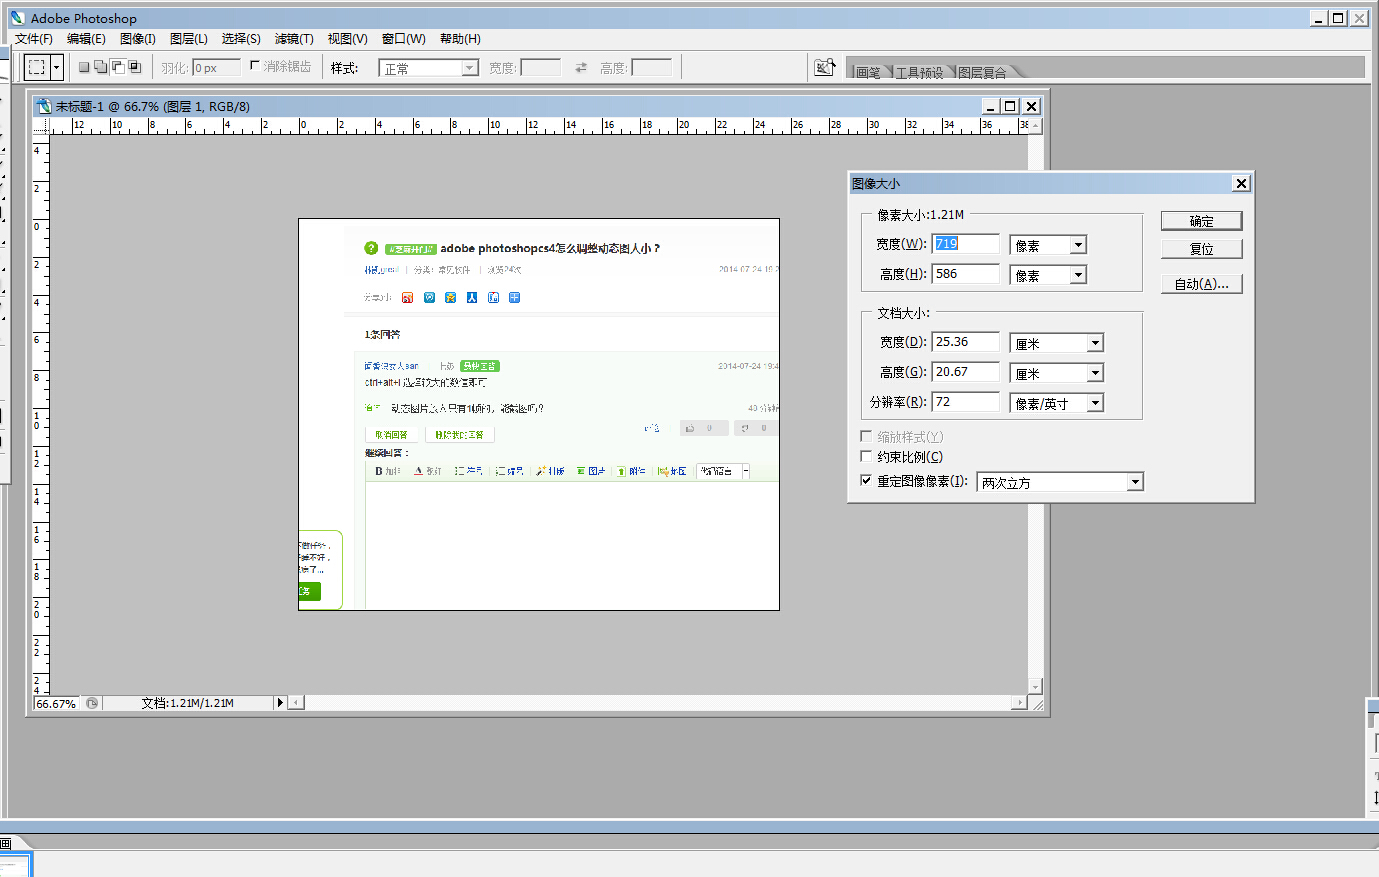Click the vertical scrollbar down arrow

click(x=1036, y=687)
